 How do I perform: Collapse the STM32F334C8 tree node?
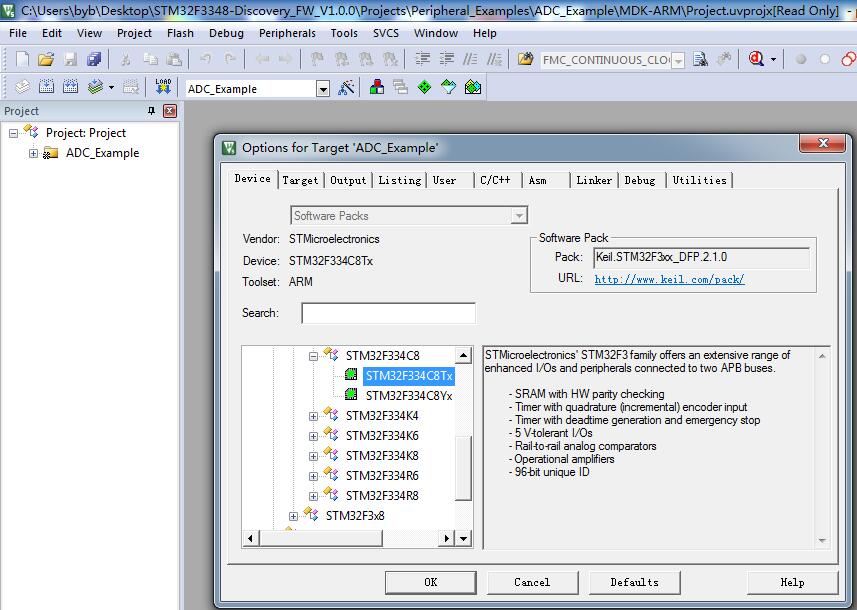313,356
